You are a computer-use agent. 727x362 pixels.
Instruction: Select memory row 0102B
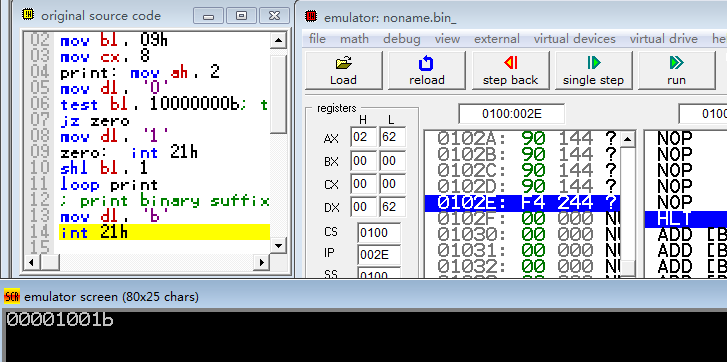point(523,154)
